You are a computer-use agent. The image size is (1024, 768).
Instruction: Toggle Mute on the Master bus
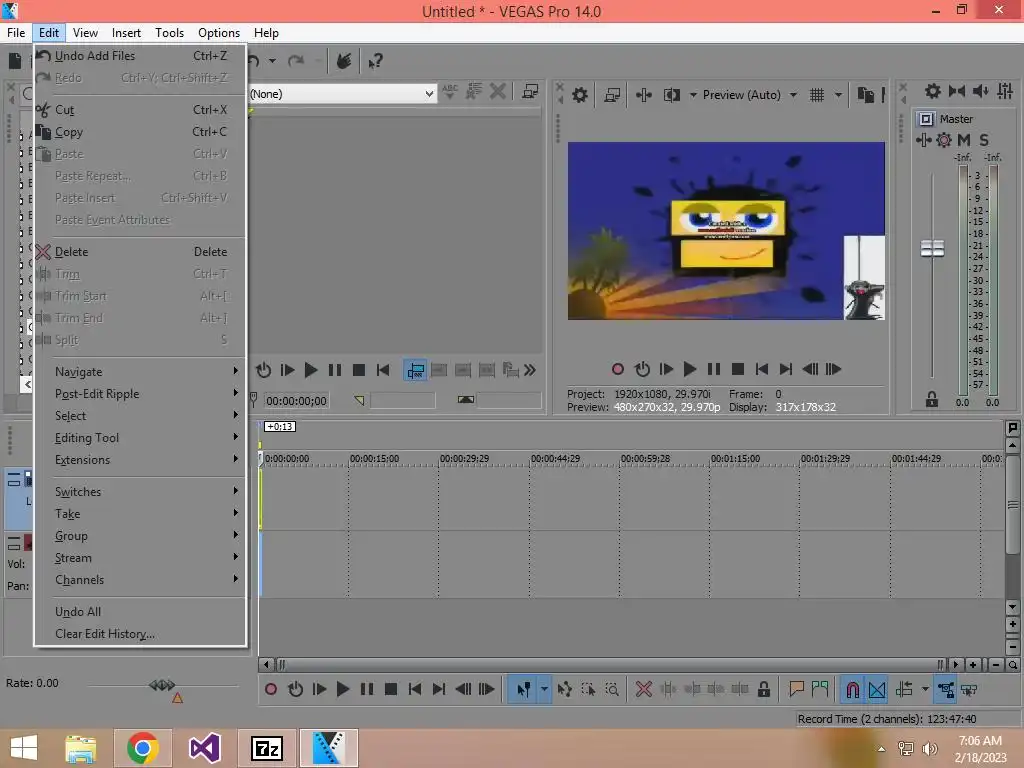[x=964, y=140]
